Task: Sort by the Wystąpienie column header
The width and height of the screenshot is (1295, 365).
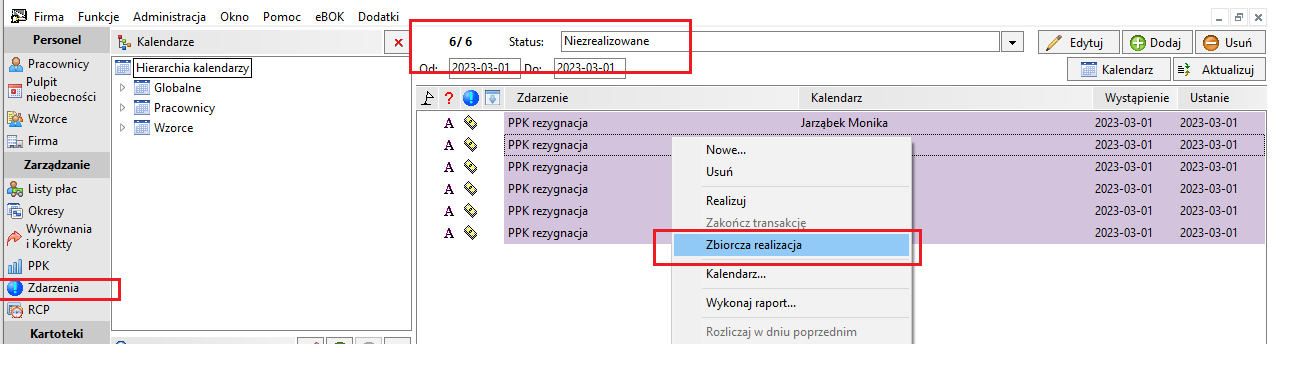Action: 1137,98
